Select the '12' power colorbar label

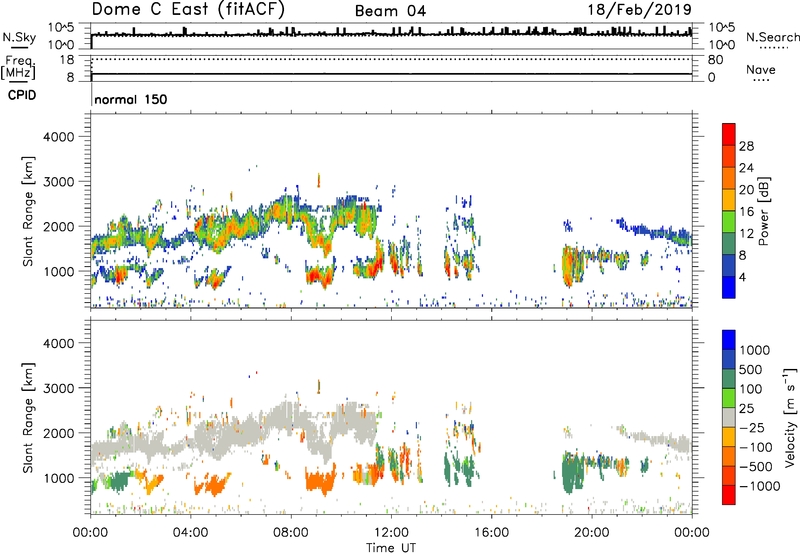[746, 234]
